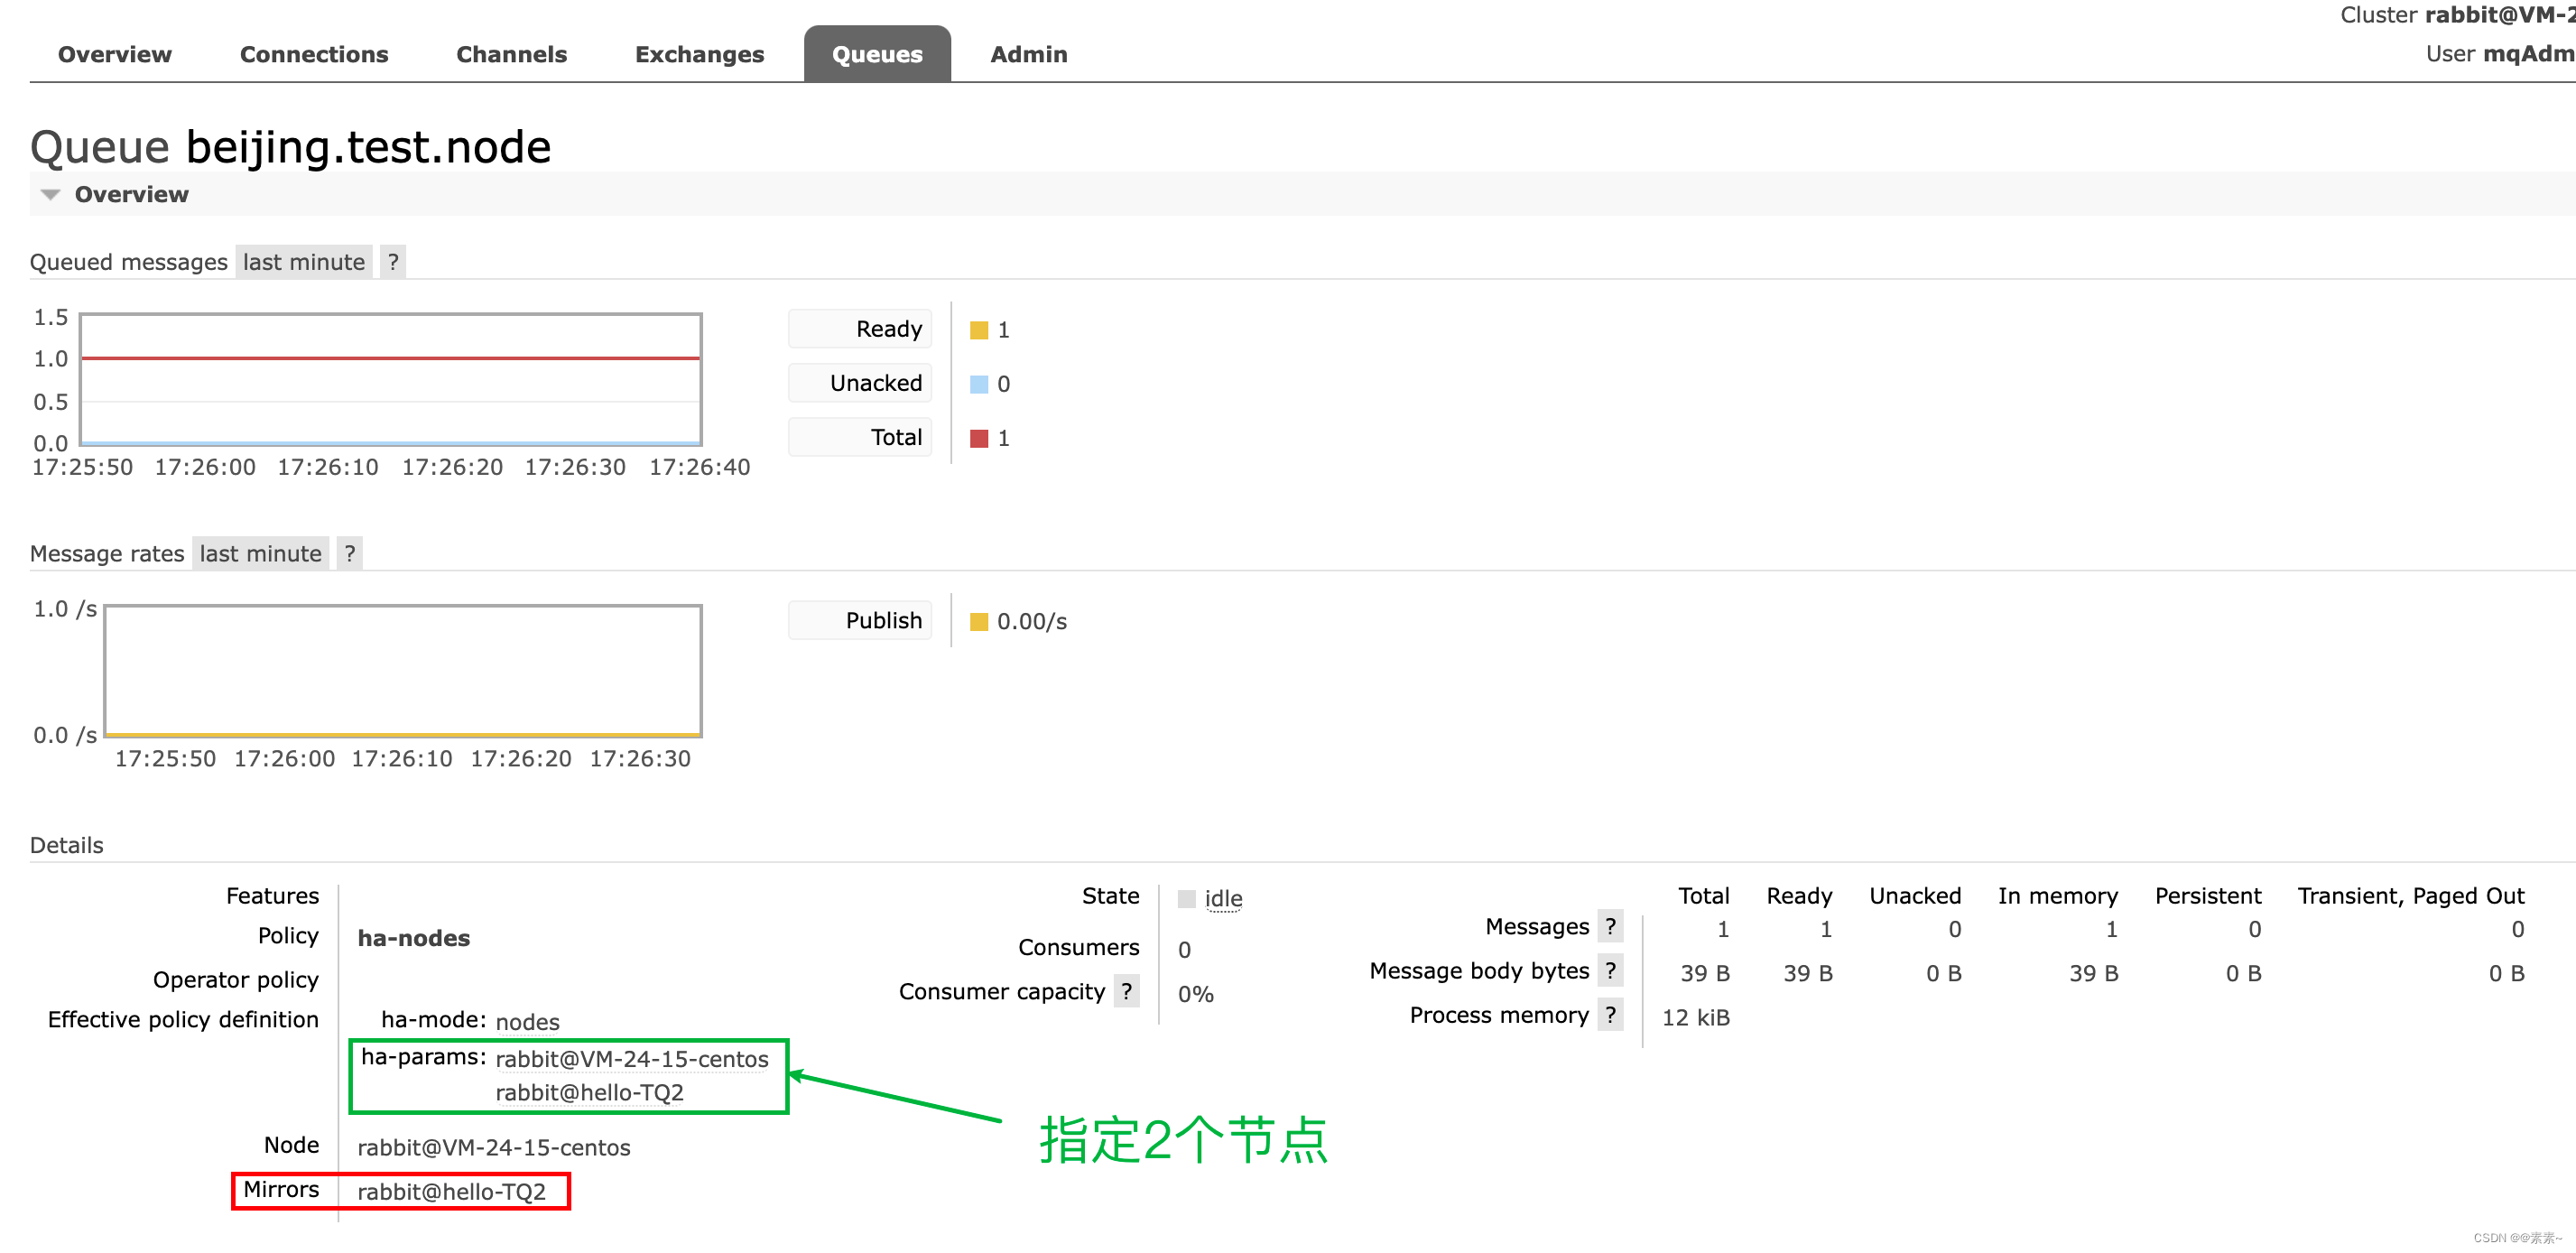Click help icon for Message body bytes
The width and height of the screenshot is (2576, 1253).
coord(1609,971)
